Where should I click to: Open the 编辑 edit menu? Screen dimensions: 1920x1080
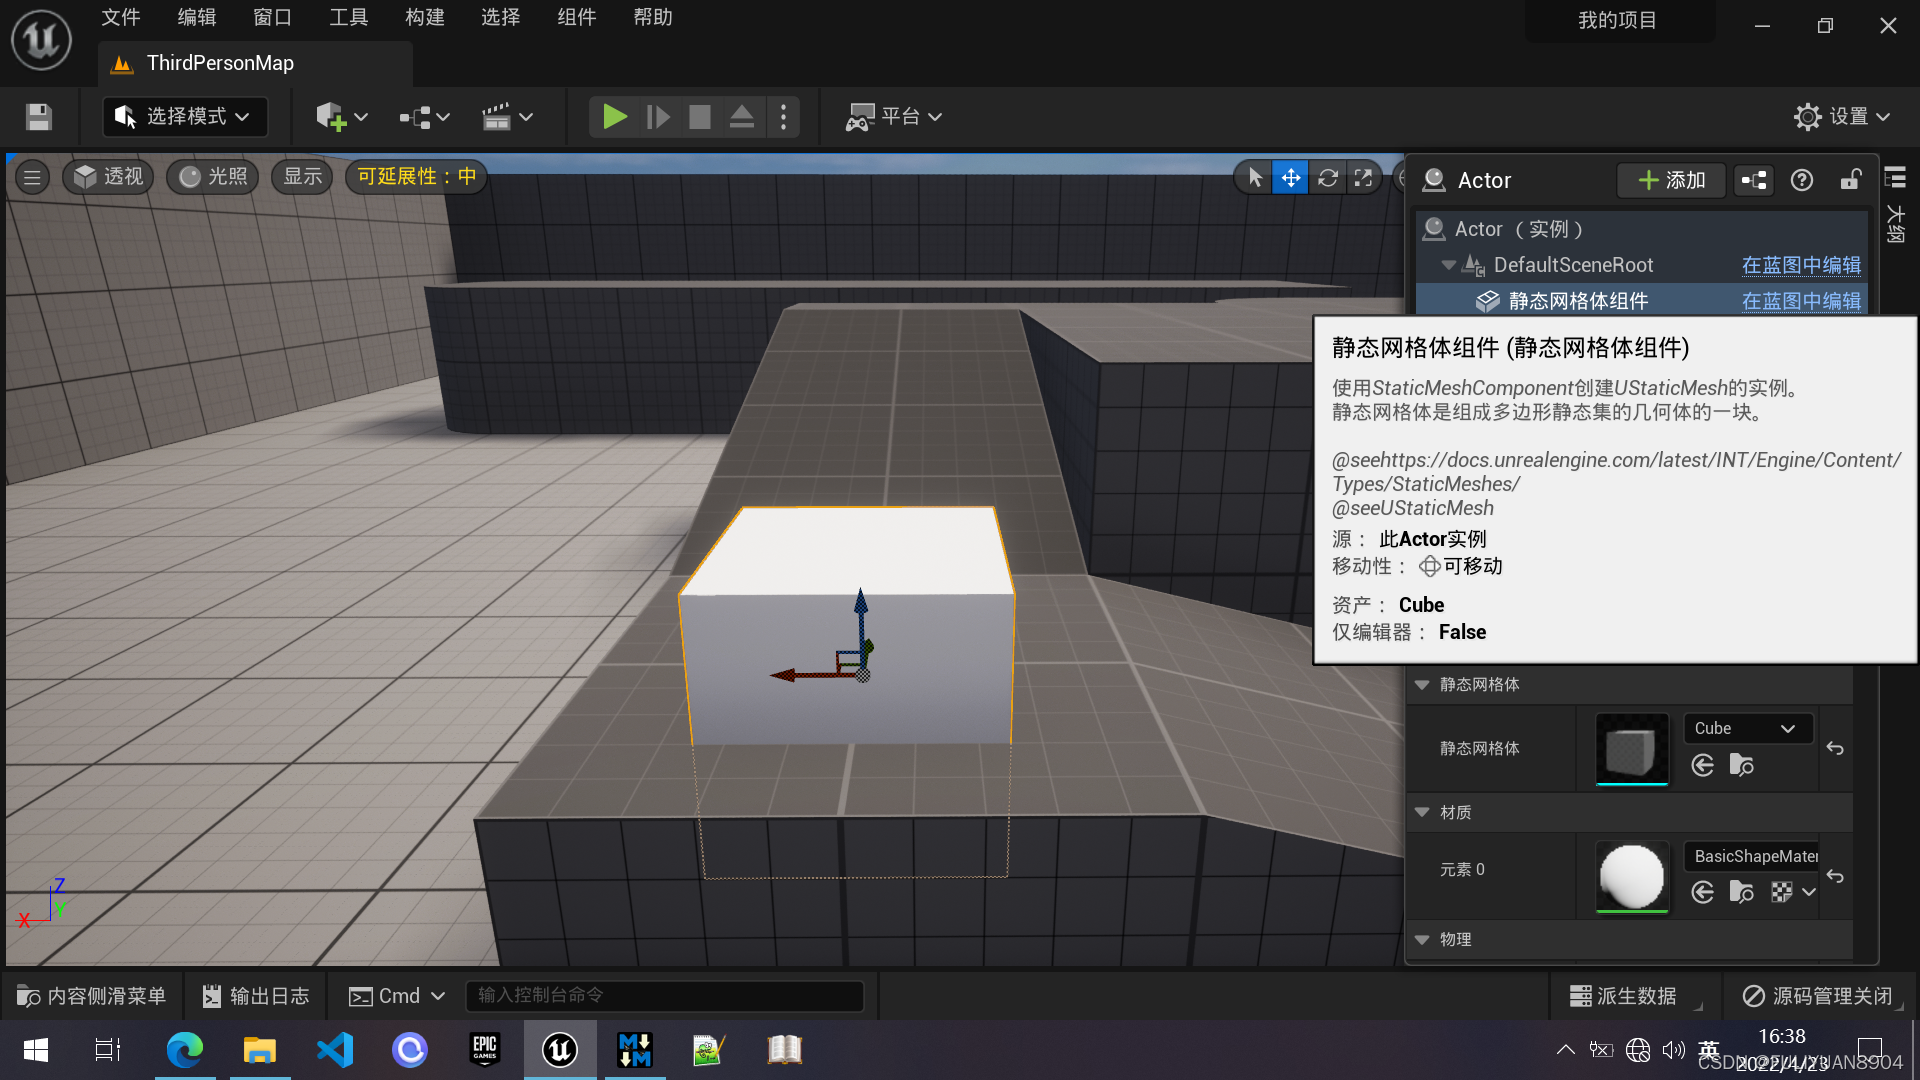click(x=197, y=18)
